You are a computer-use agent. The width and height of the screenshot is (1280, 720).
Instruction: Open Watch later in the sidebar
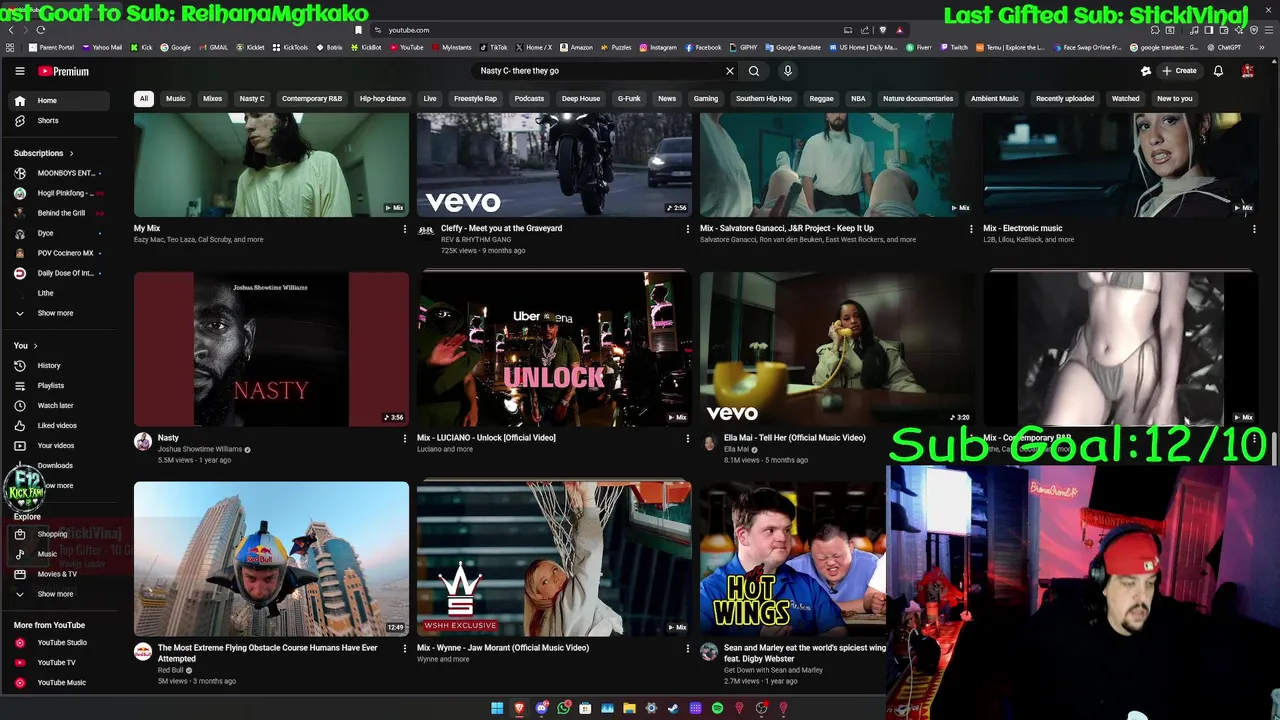tap(60, 405)
